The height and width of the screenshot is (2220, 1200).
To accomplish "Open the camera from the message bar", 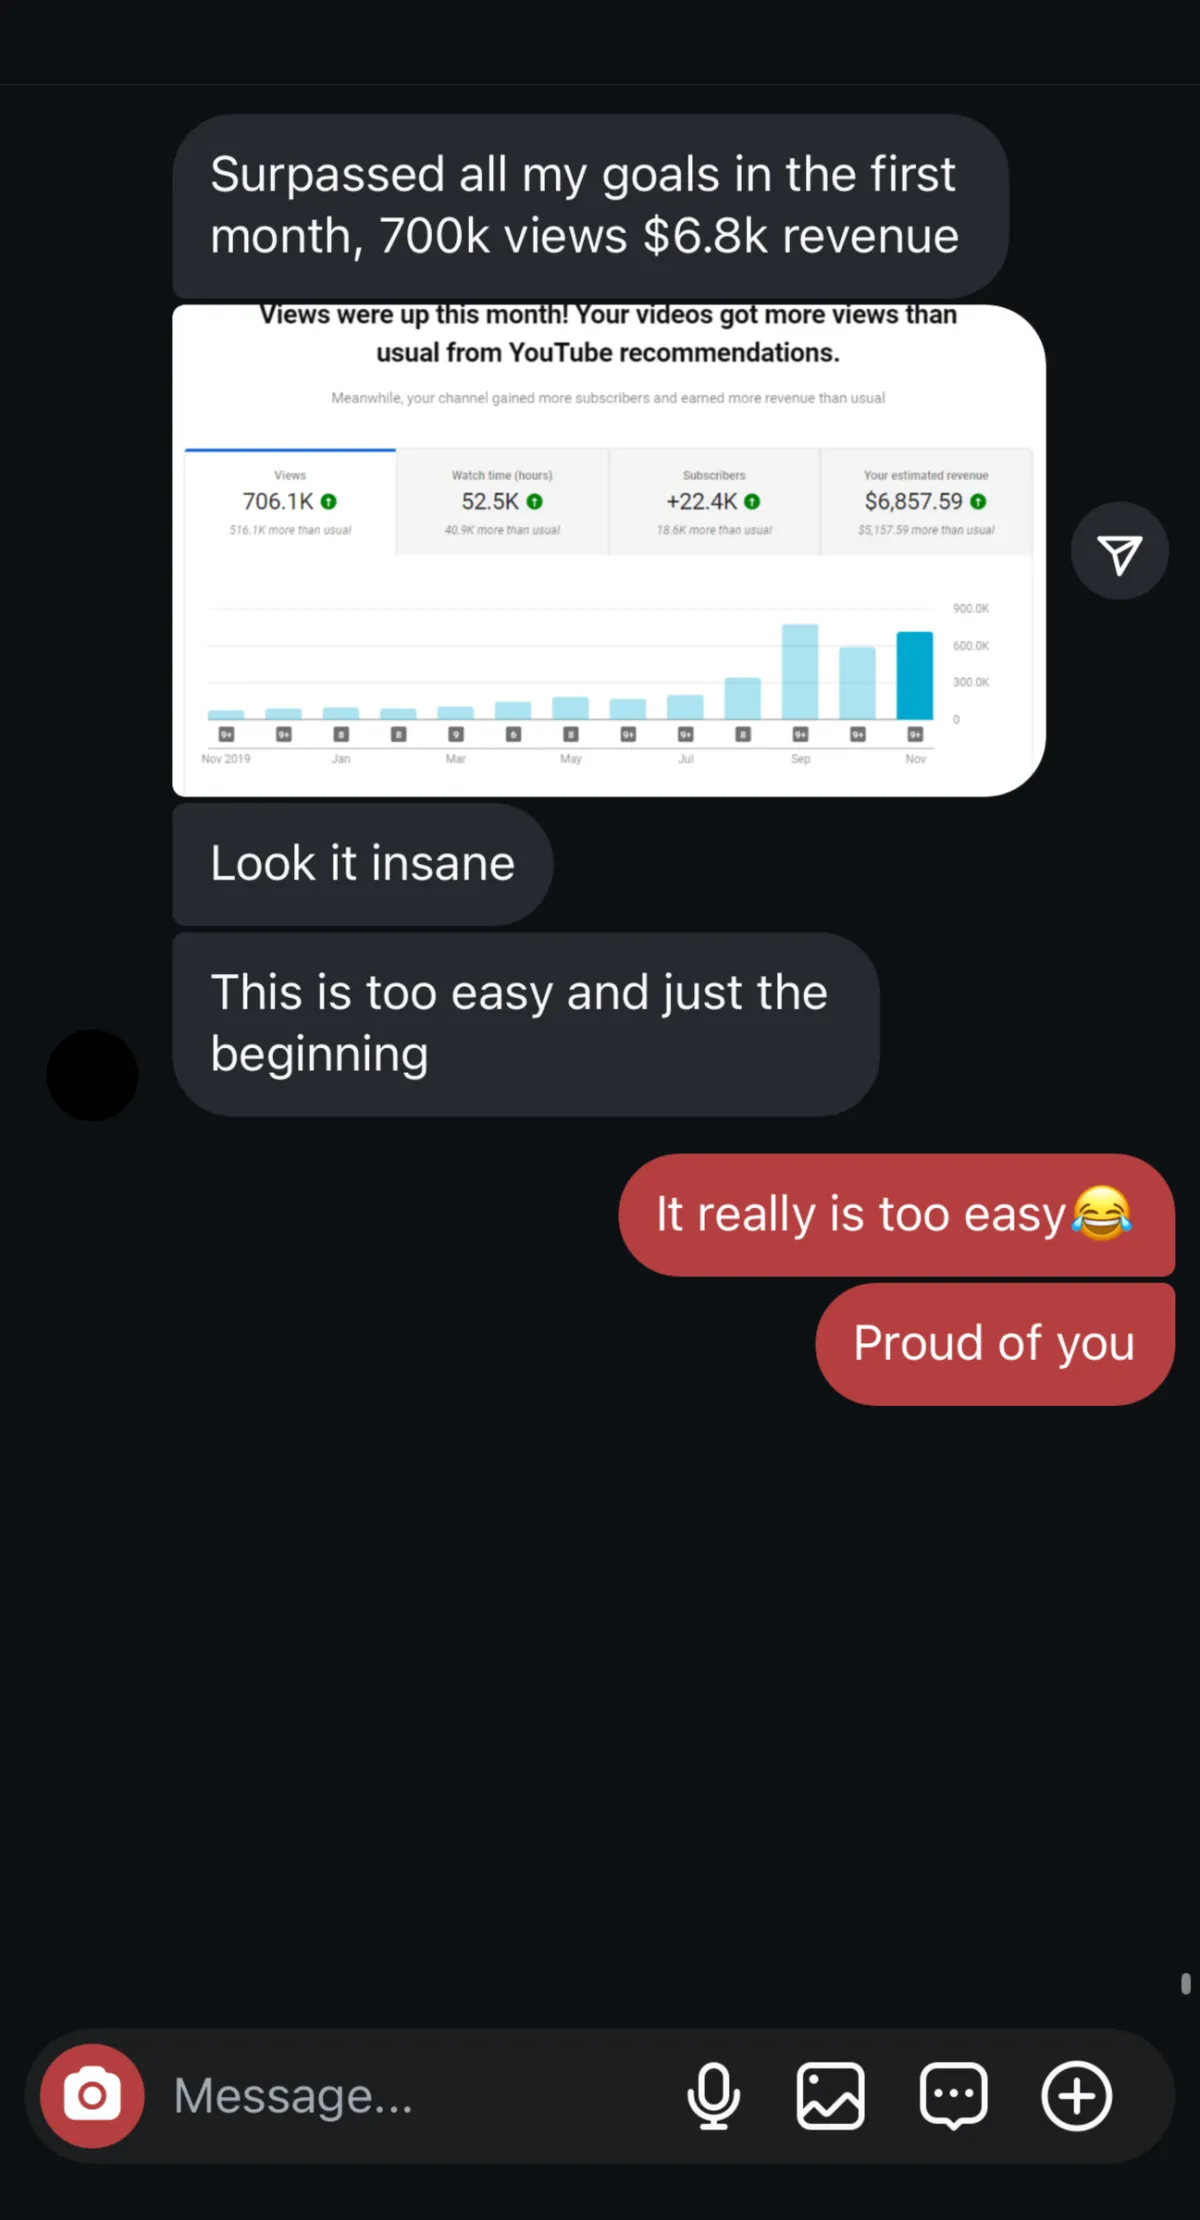I will click(92, 2095).
